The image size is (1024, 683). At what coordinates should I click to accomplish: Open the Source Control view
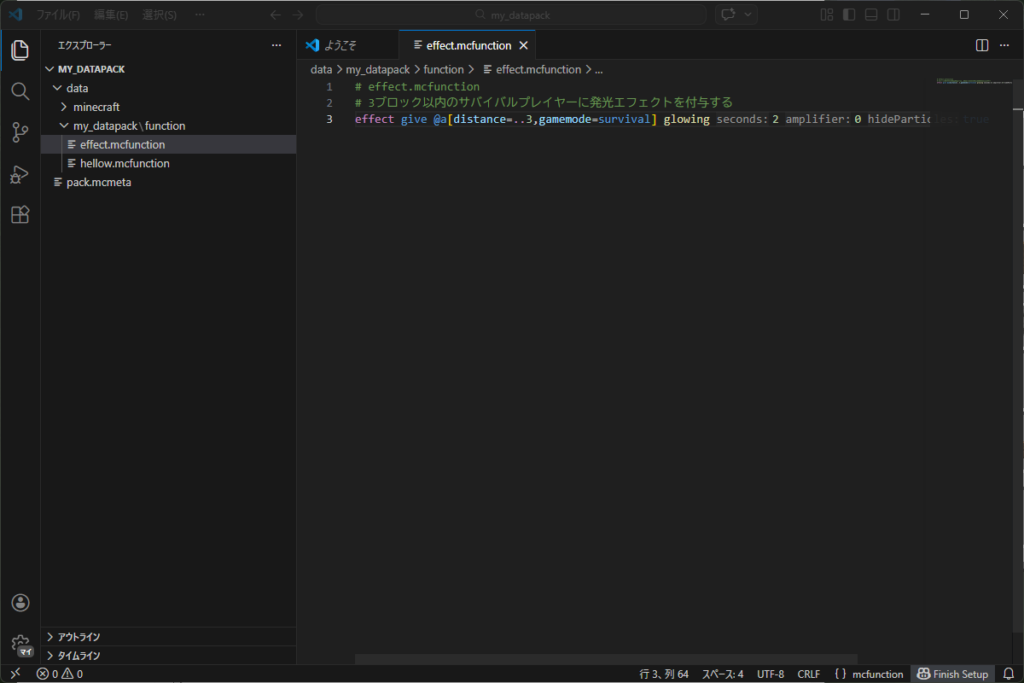point(20,133)
